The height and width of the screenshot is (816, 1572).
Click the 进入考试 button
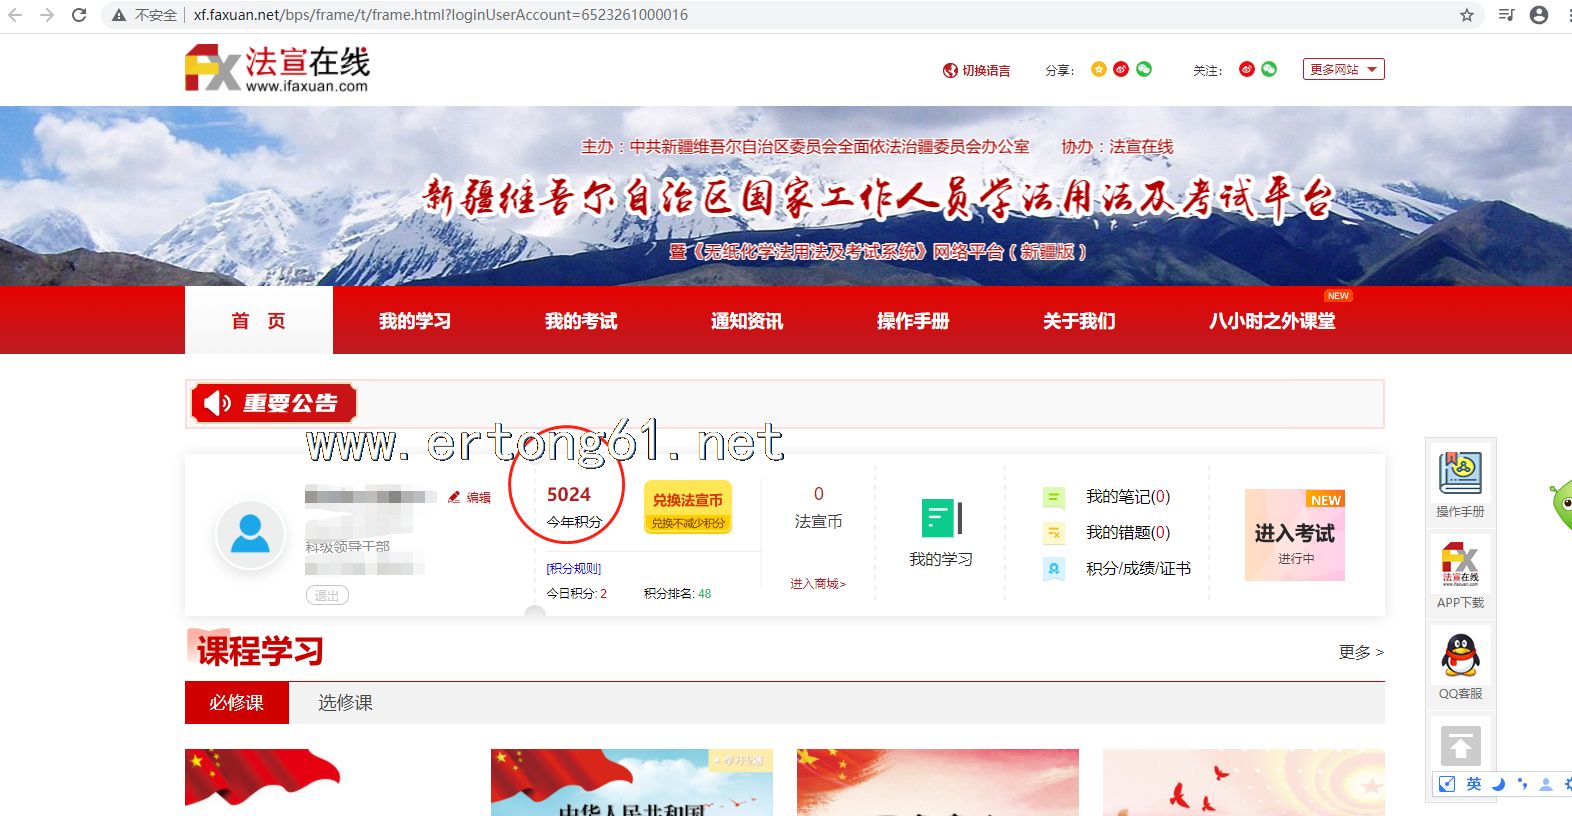coord(1294,535)
